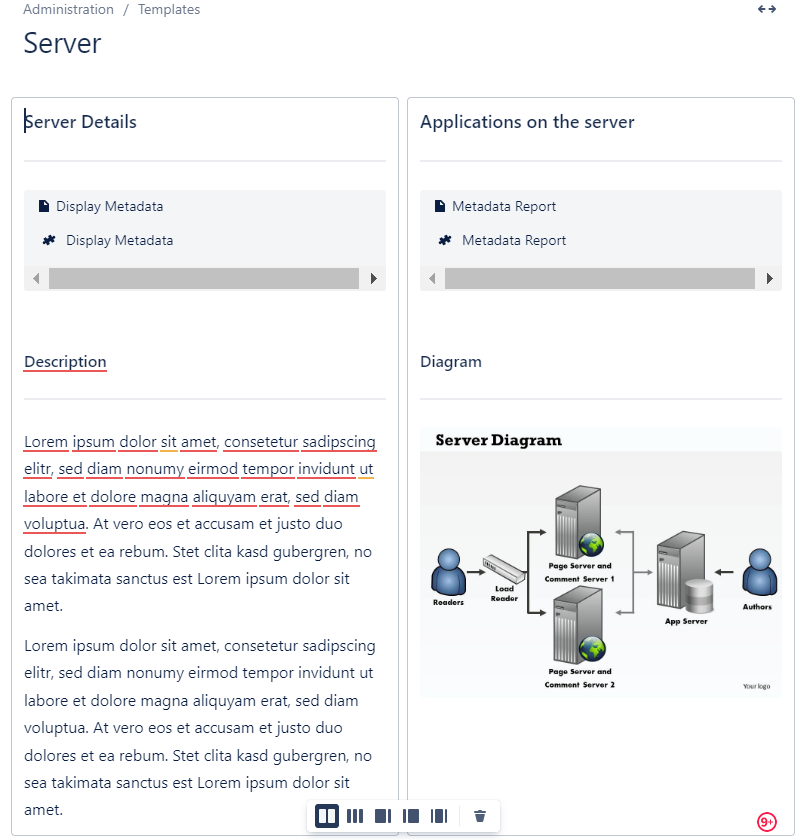Image resolution: width=799 pixels, height=840 pixels.
Task: Select the two-column layout option
Action: tap(327, 816)
